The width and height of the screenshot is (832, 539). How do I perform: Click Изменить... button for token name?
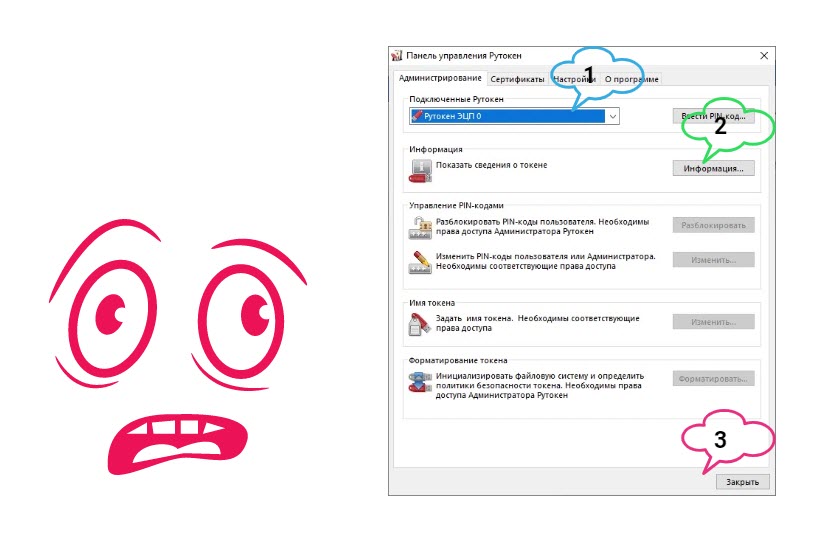pos(713,322)
